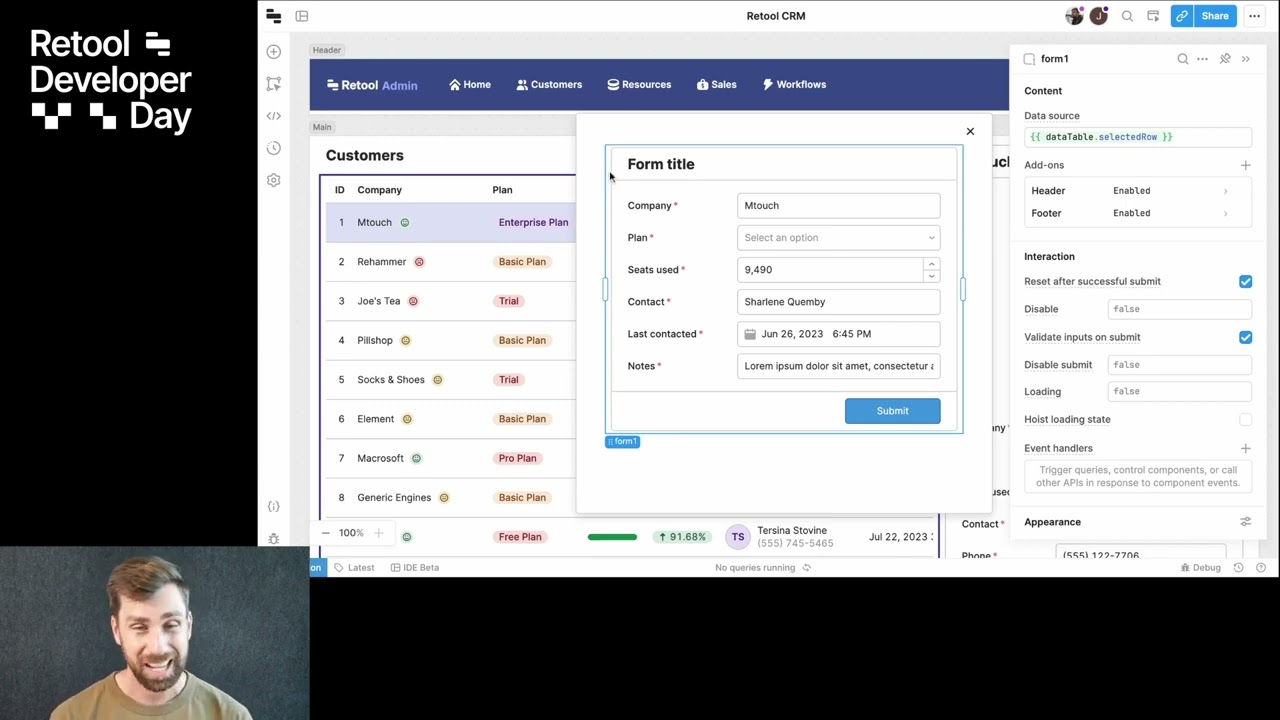Image resolution: width=1280 pixels, height=720 pixels.
Task: Open the history clock icon in the sidebar
Action: point(274,148)
